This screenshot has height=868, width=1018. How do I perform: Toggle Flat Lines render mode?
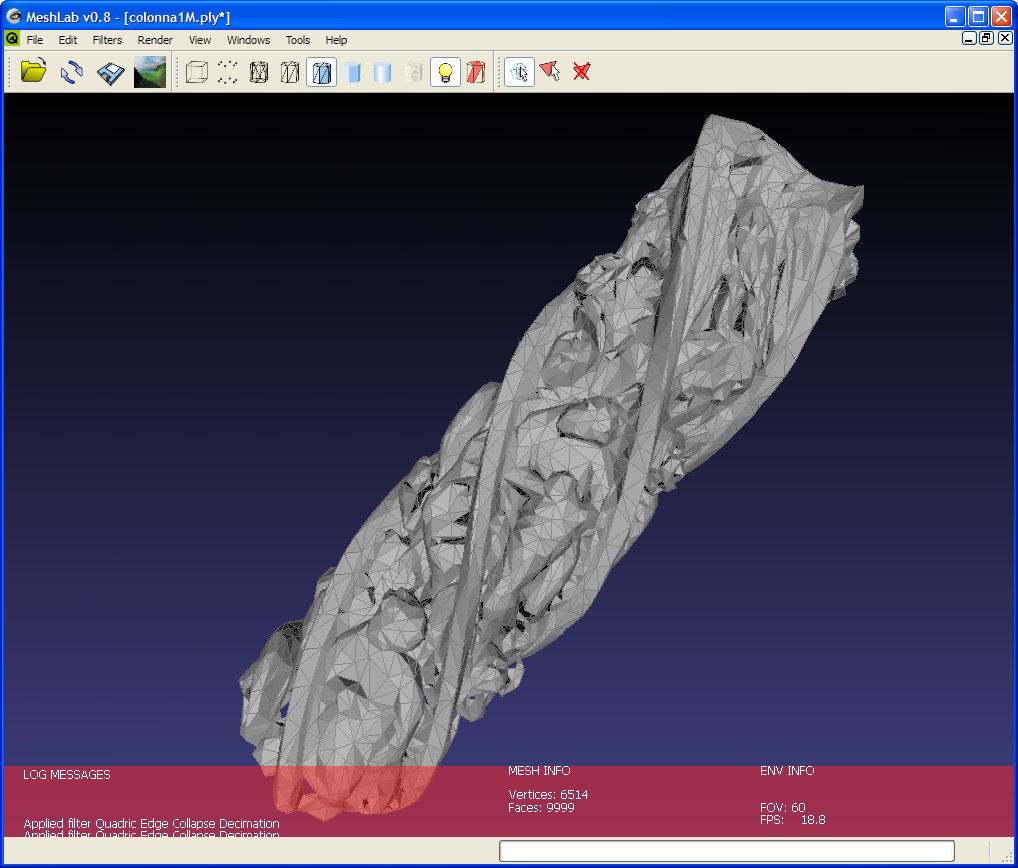[321, 72]
